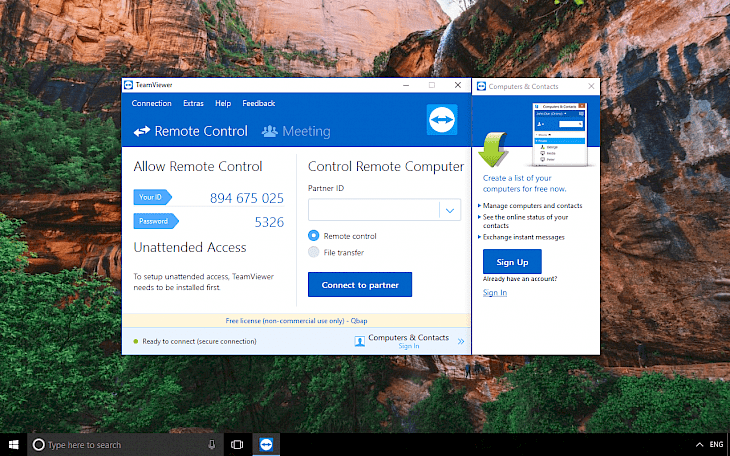
Task: Click the contacts list preview thumbnail
Action: tap(560, 134)
